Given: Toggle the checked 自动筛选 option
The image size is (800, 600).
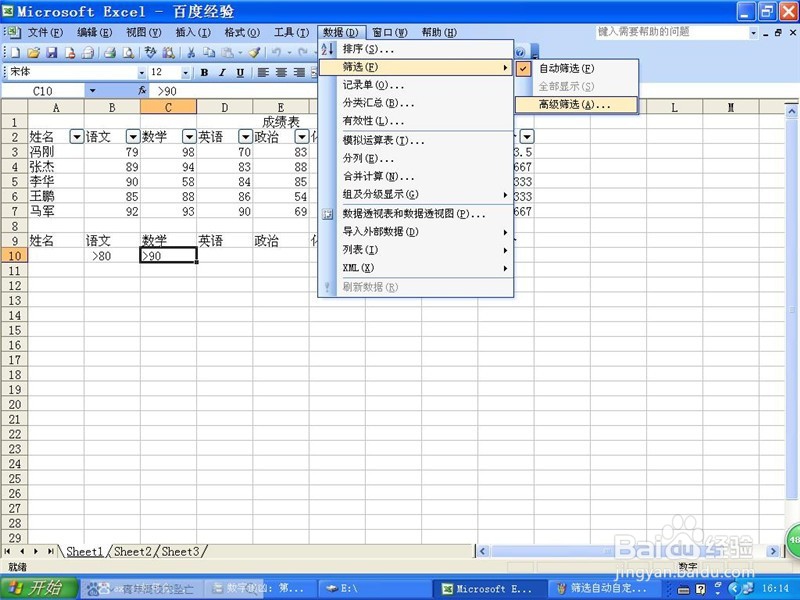Looking at the screenshot, I should (577, 68).
